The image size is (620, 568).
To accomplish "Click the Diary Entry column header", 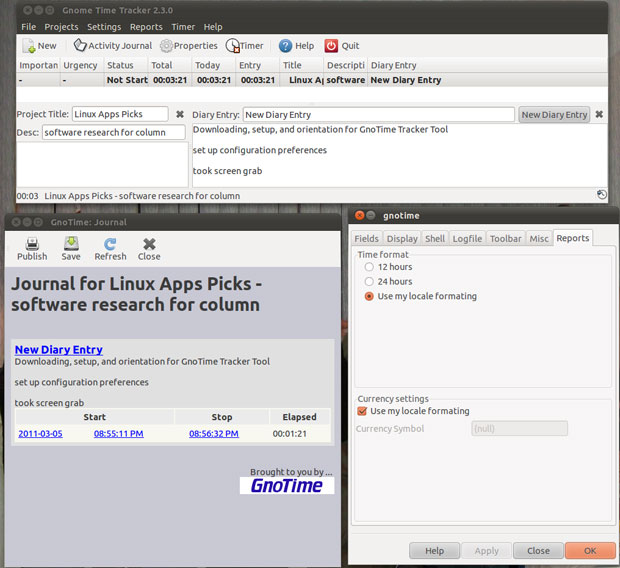I will coord(487,65).
